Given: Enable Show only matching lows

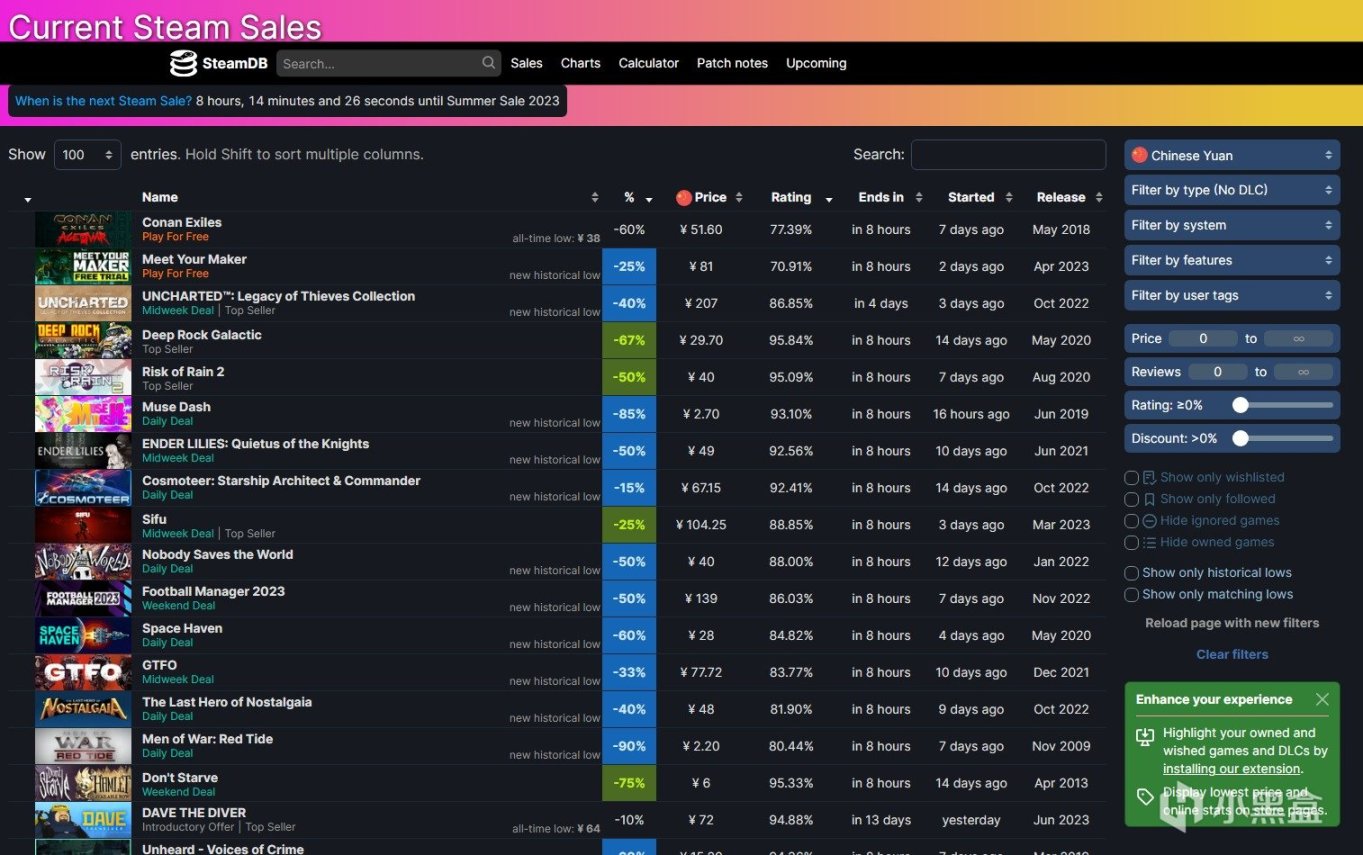Looking at the screenshot, I should point(1132,595).
